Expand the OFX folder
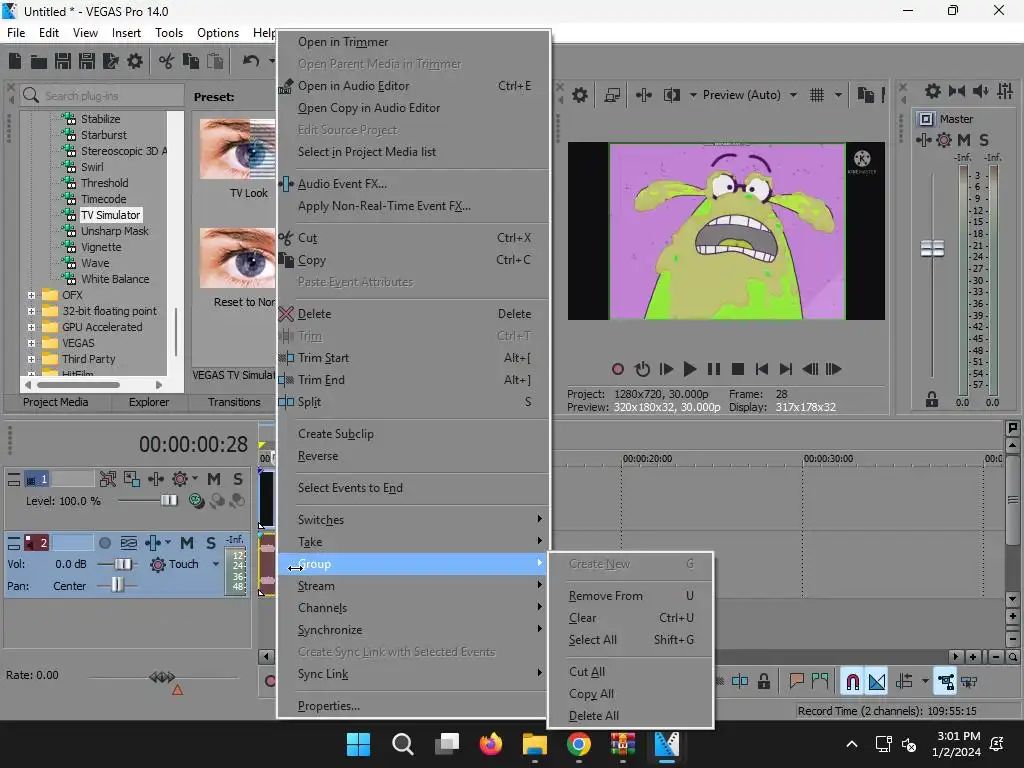Image resolution: width=1024 pixels, height=768 pixels. 31,295
